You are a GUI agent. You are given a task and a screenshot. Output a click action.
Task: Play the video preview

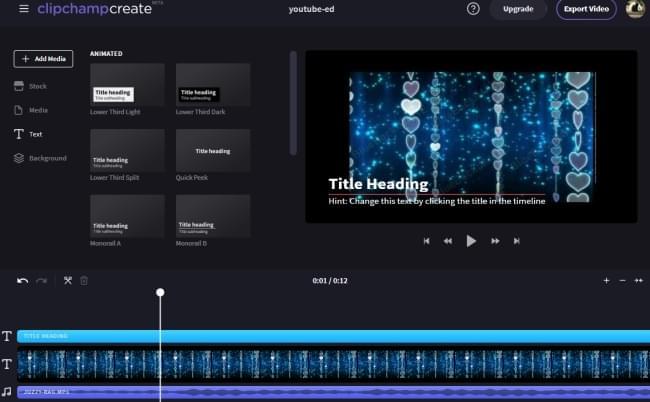click(471, 241)
